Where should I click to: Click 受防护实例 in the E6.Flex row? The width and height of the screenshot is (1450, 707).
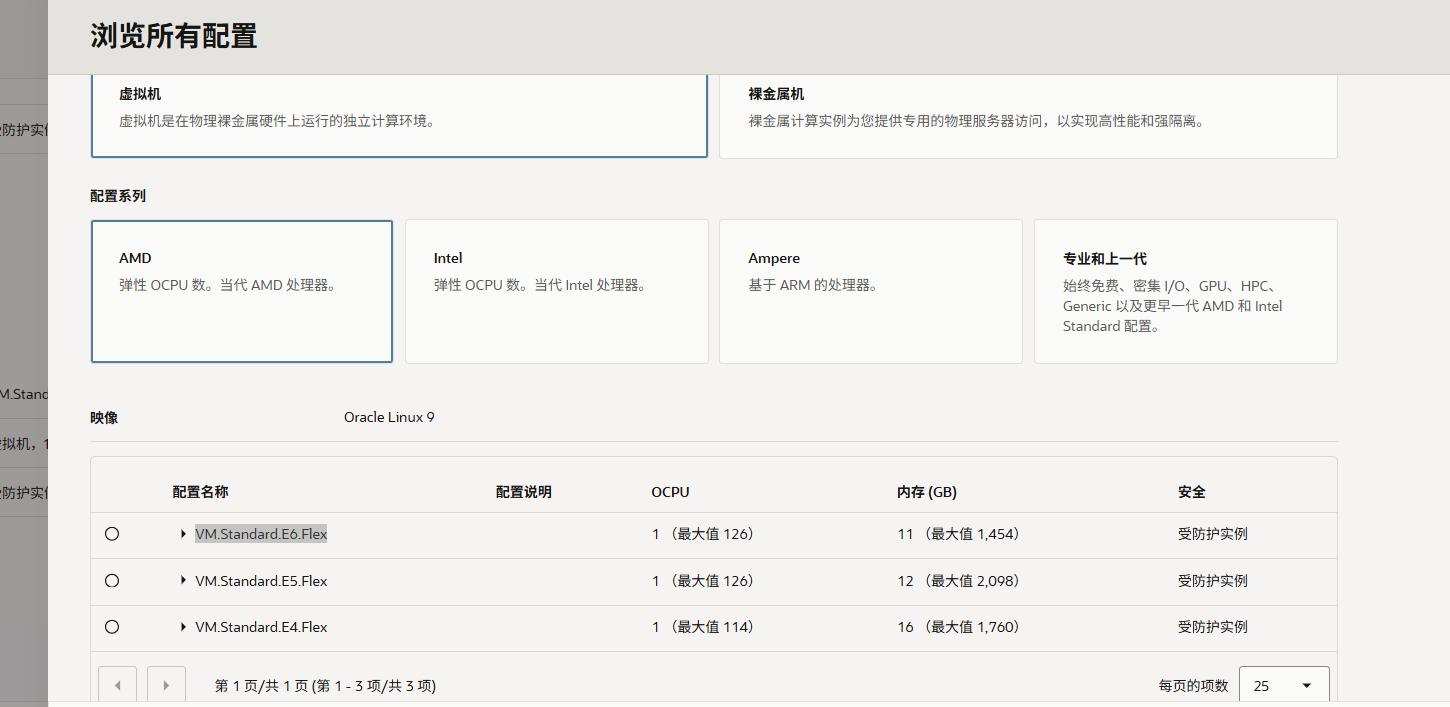pos(1213,534)
